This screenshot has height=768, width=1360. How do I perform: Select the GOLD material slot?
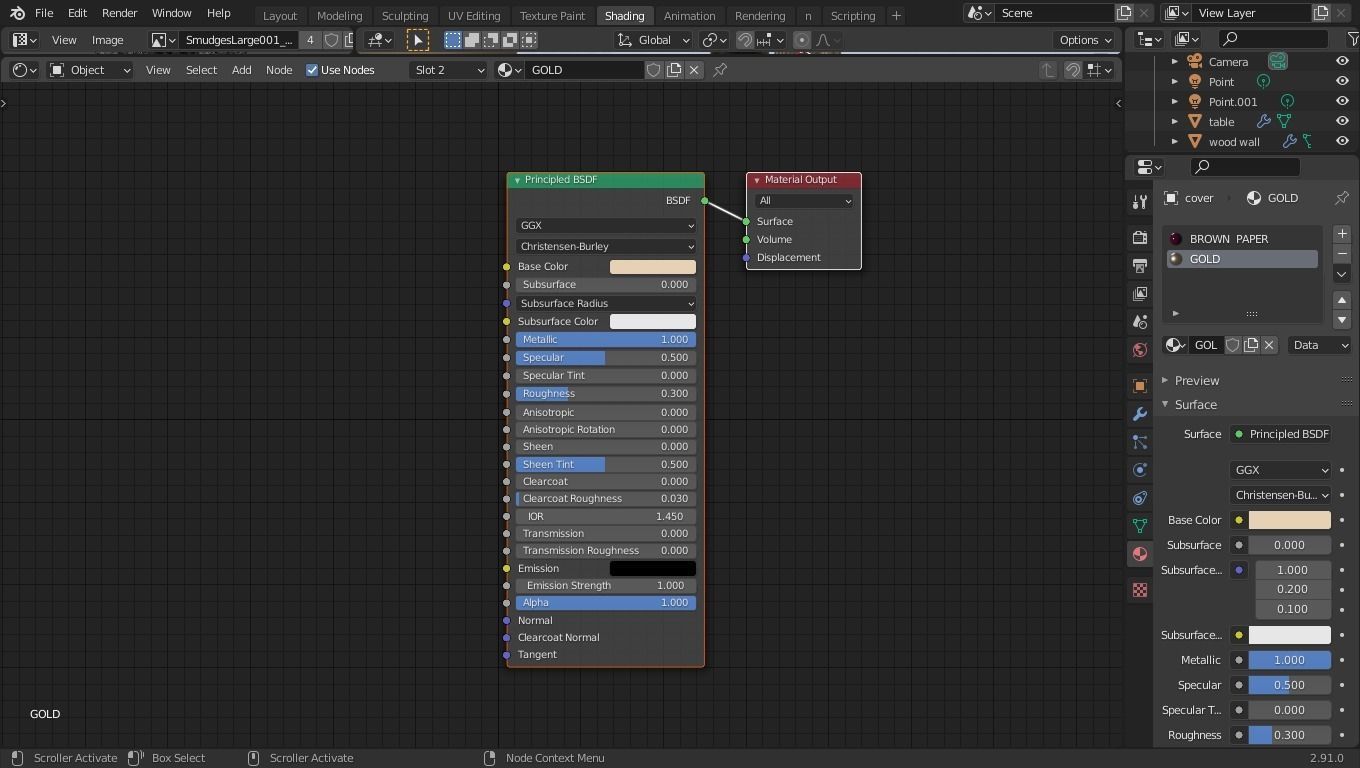(x=1242, y=259)
